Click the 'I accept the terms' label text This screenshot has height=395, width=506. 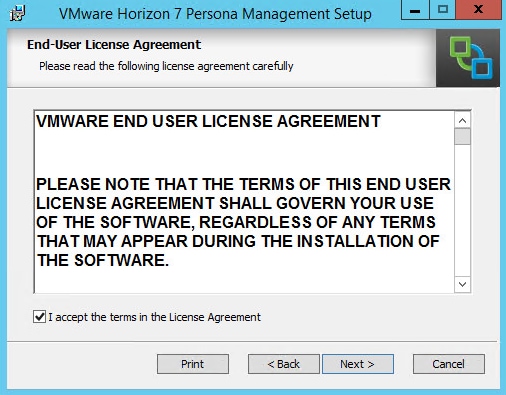(155, 317)
